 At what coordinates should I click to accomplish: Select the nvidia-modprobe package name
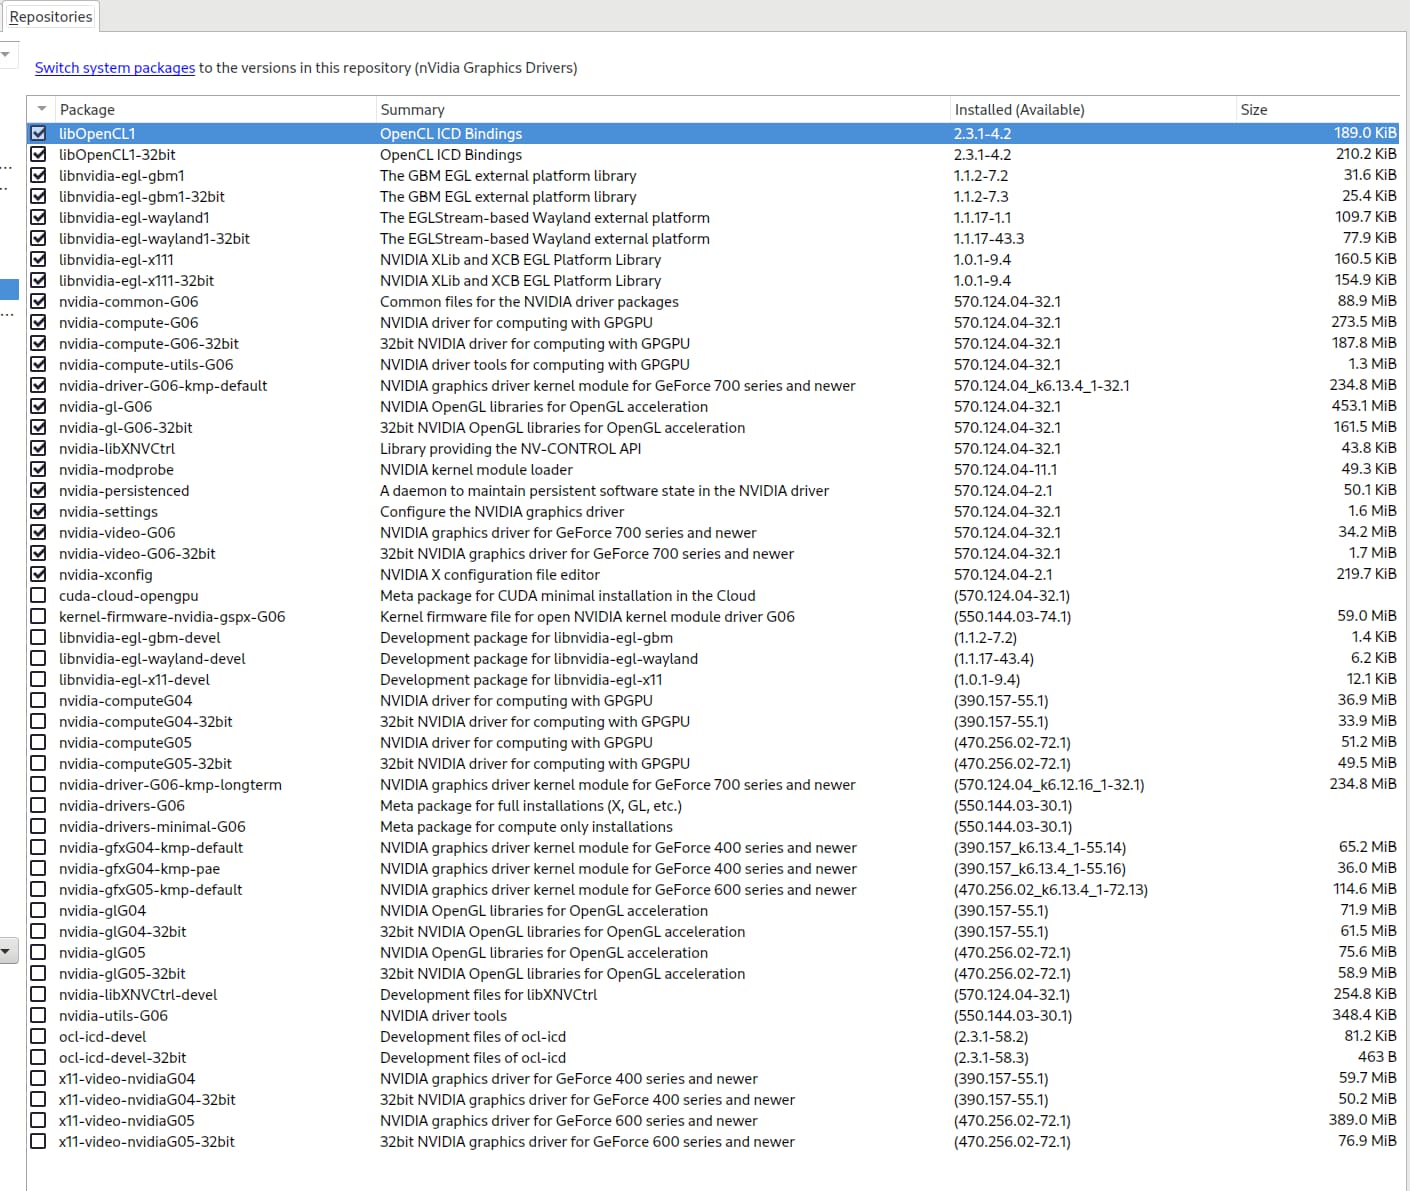point(116,469)
